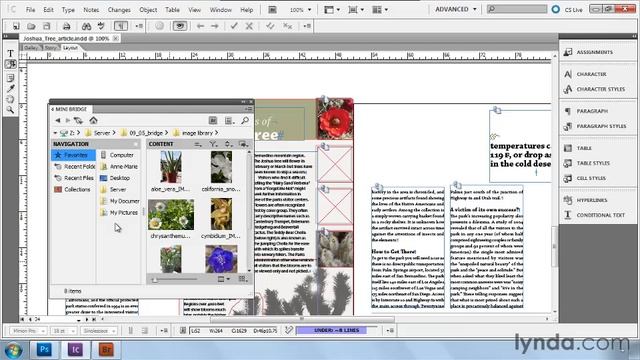Open Find/Change with the binoculars icon
The height and width of the screenshot is (360, 640).
pos(86,26)
